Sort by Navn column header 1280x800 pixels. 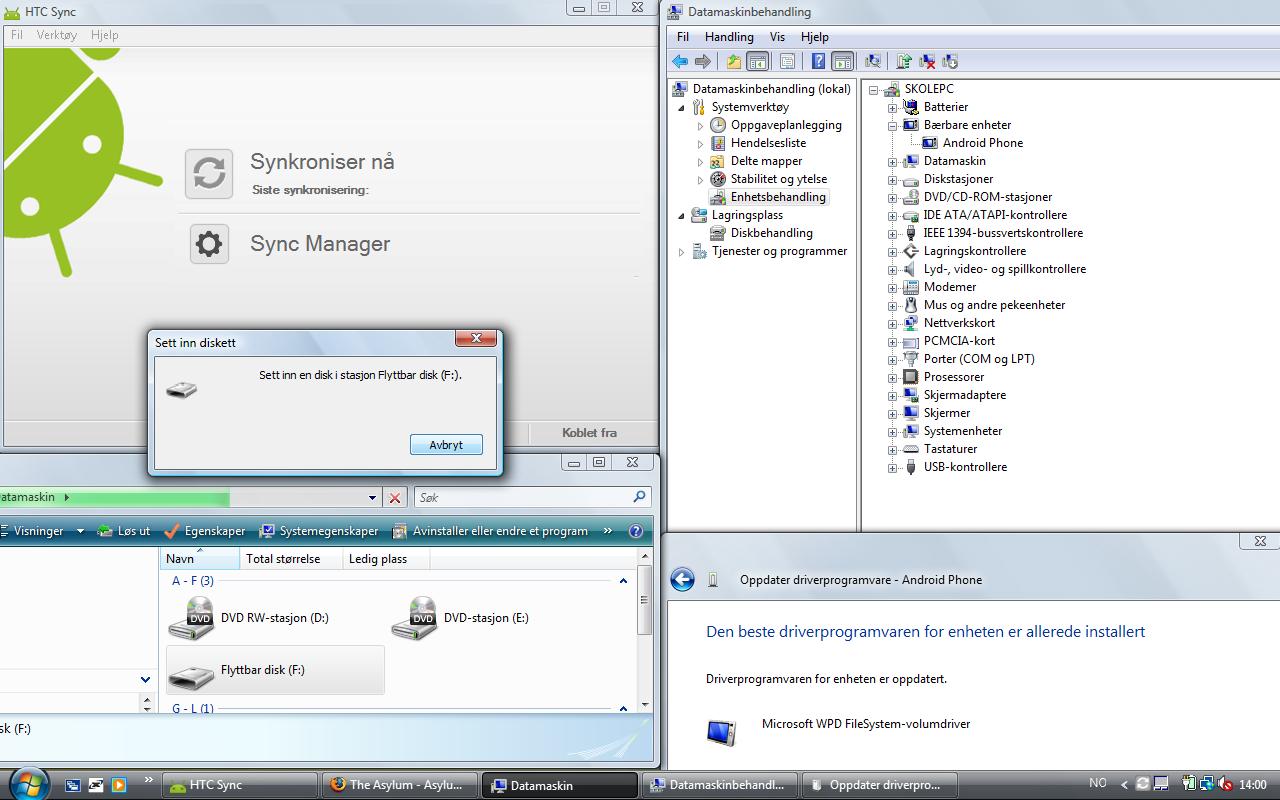(200, 559)
